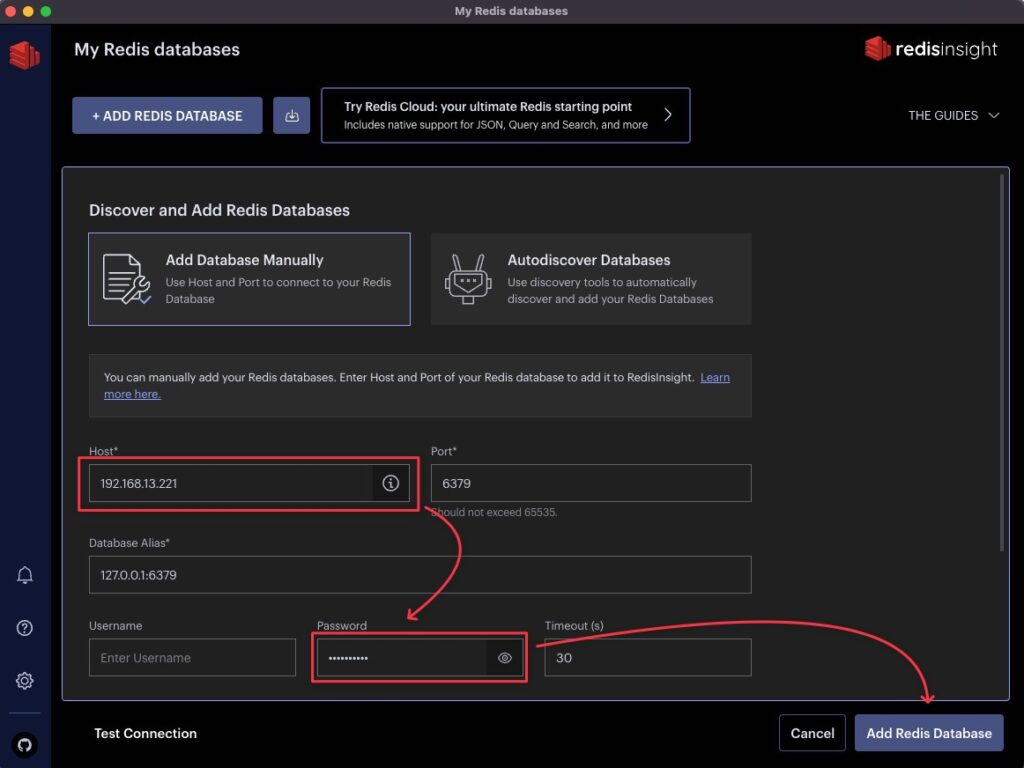Viewport: 1024px width, 768px height.
Task: Click the Autodiscover Databases robot icon
Action: click(468, 279)
